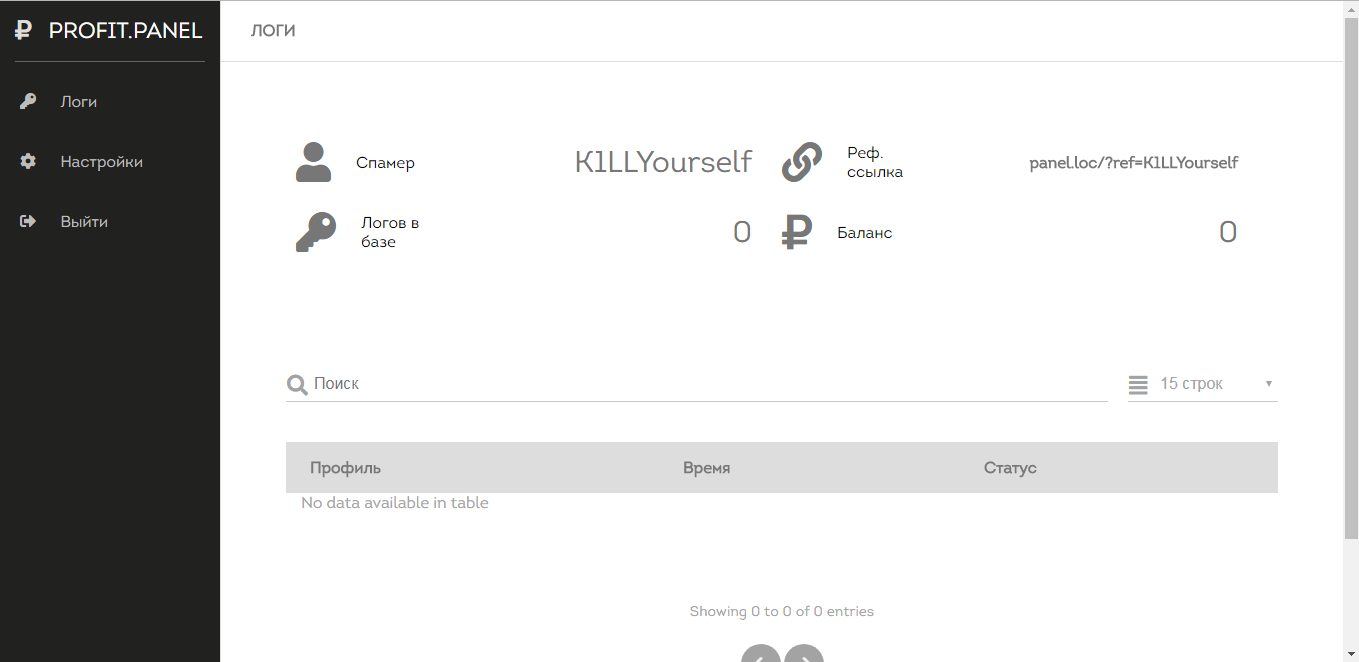Click the chain link icon beside Реф. ссылка

coord(801,162)
